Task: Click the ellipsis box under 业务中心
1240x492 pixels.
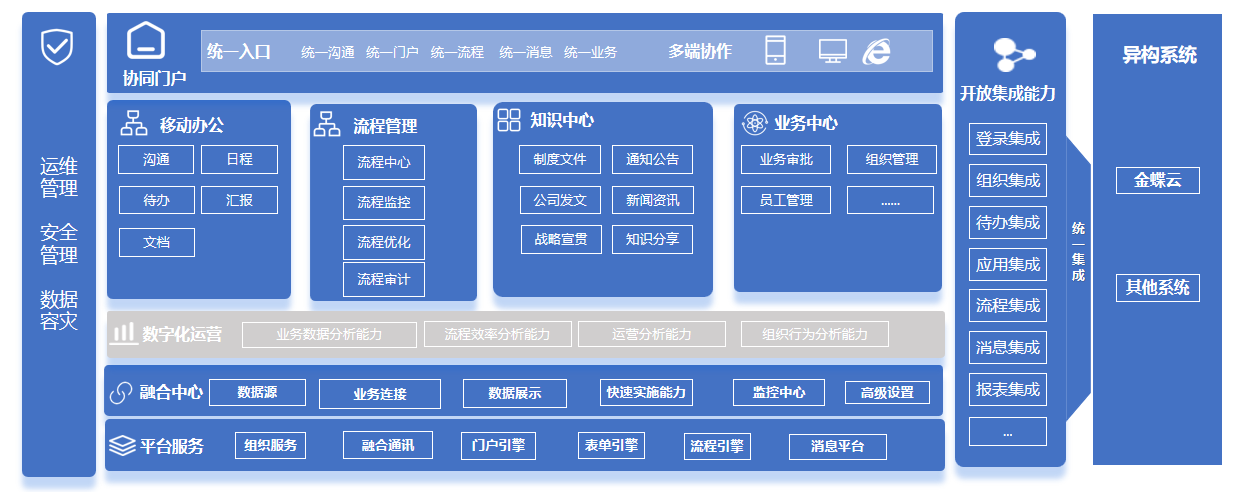Action: (x=890, y=200)
